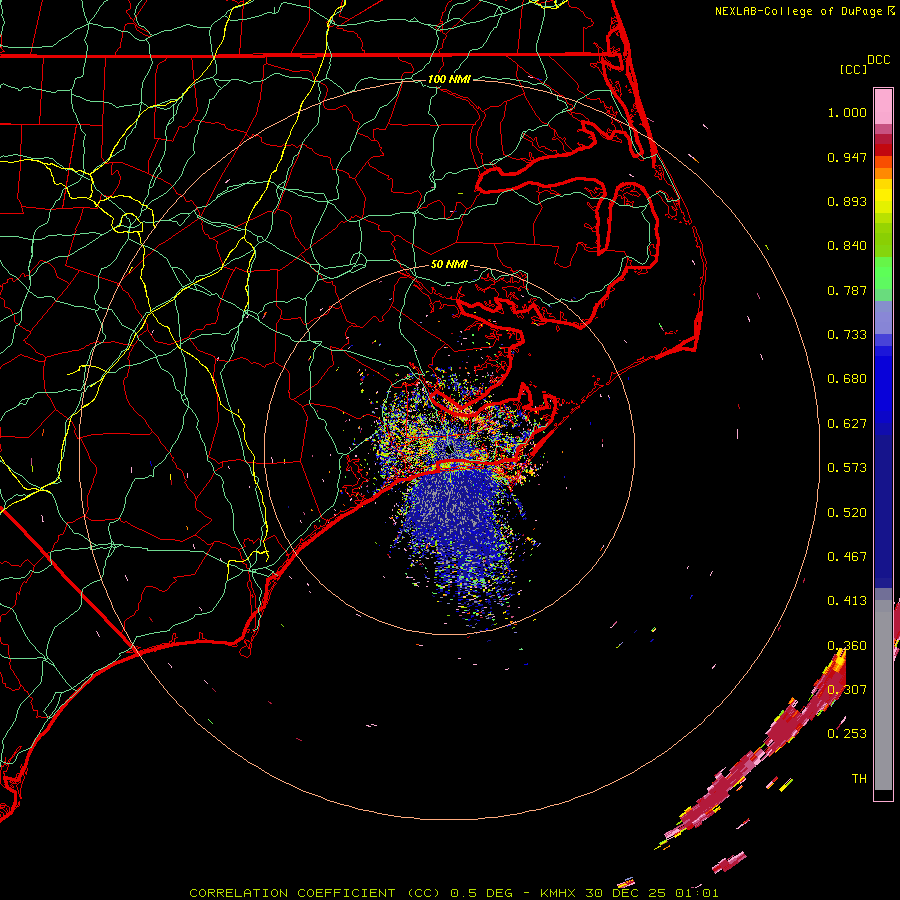Click the 0.947 legend value
900x900 pixels.
[x=847, y=157]
